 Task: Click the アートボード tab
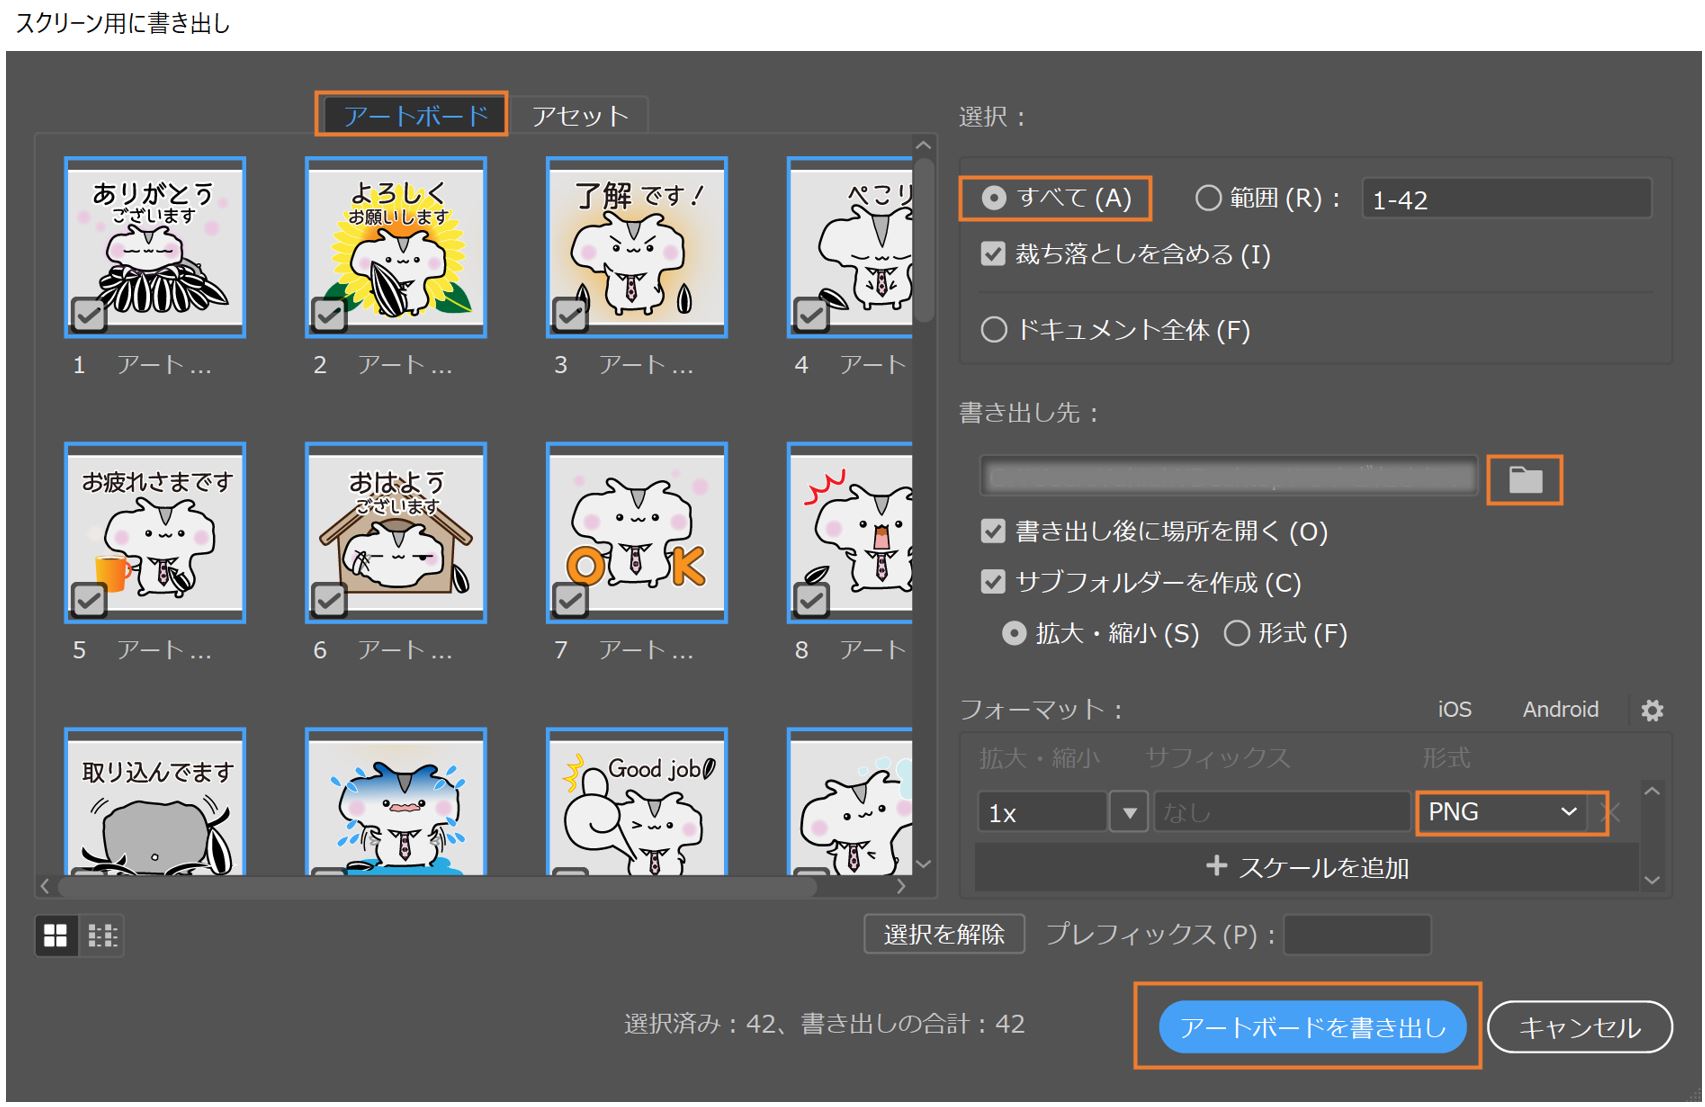411,114
